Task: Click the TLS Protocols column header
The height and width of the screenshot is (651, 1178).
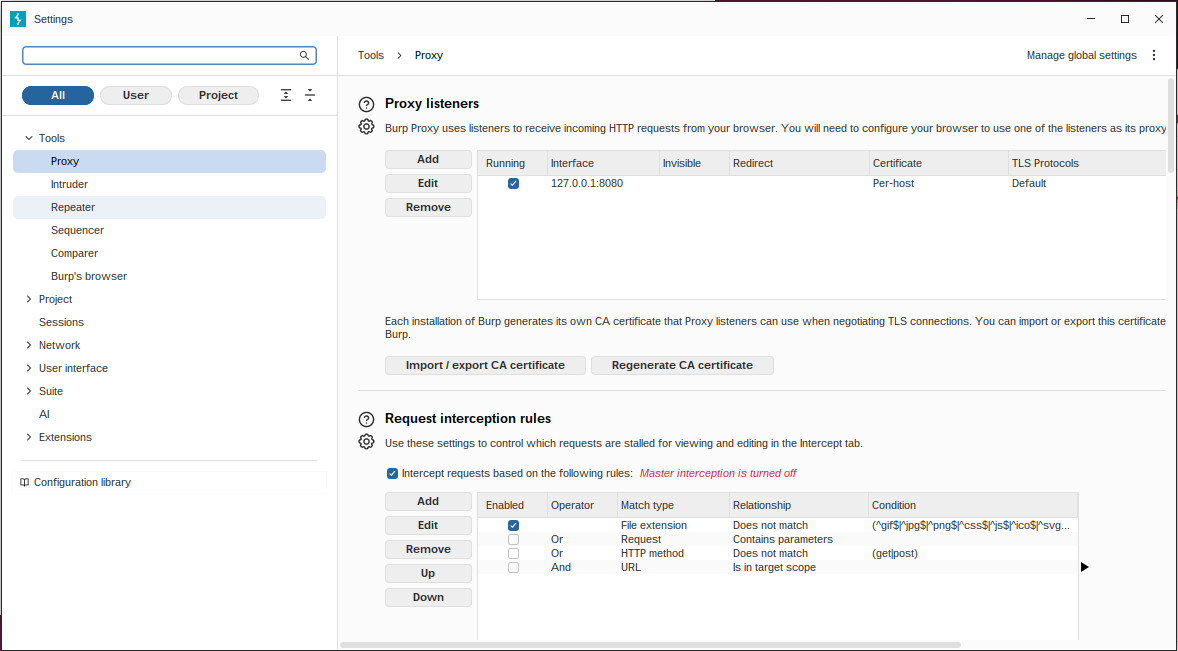Action: (1086, 163)
